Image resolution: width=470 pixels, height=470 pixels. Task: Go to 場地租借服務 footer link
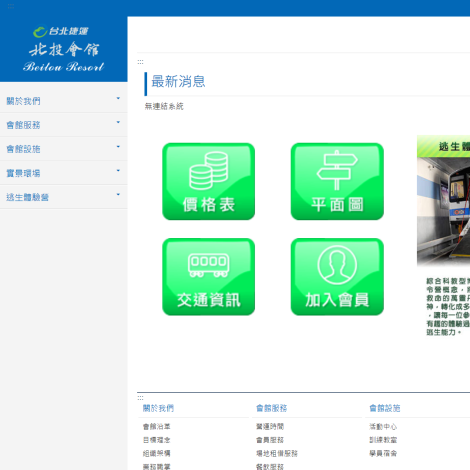277,453
